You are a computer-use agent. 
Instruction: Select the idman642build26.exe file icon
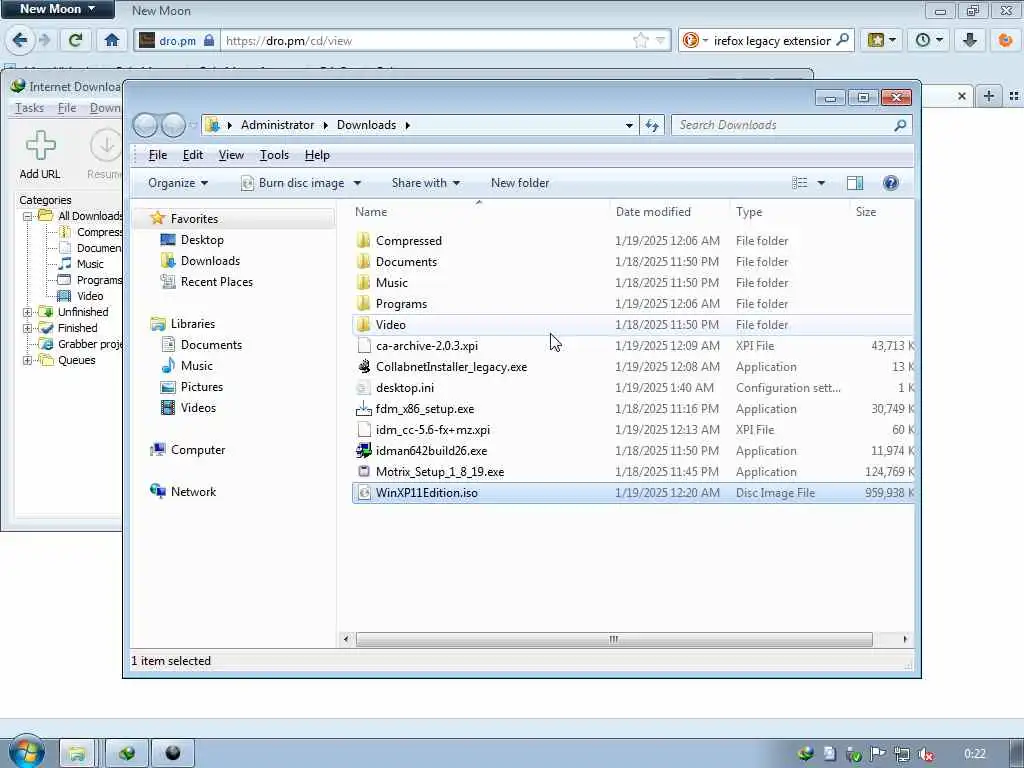point(364,451)
